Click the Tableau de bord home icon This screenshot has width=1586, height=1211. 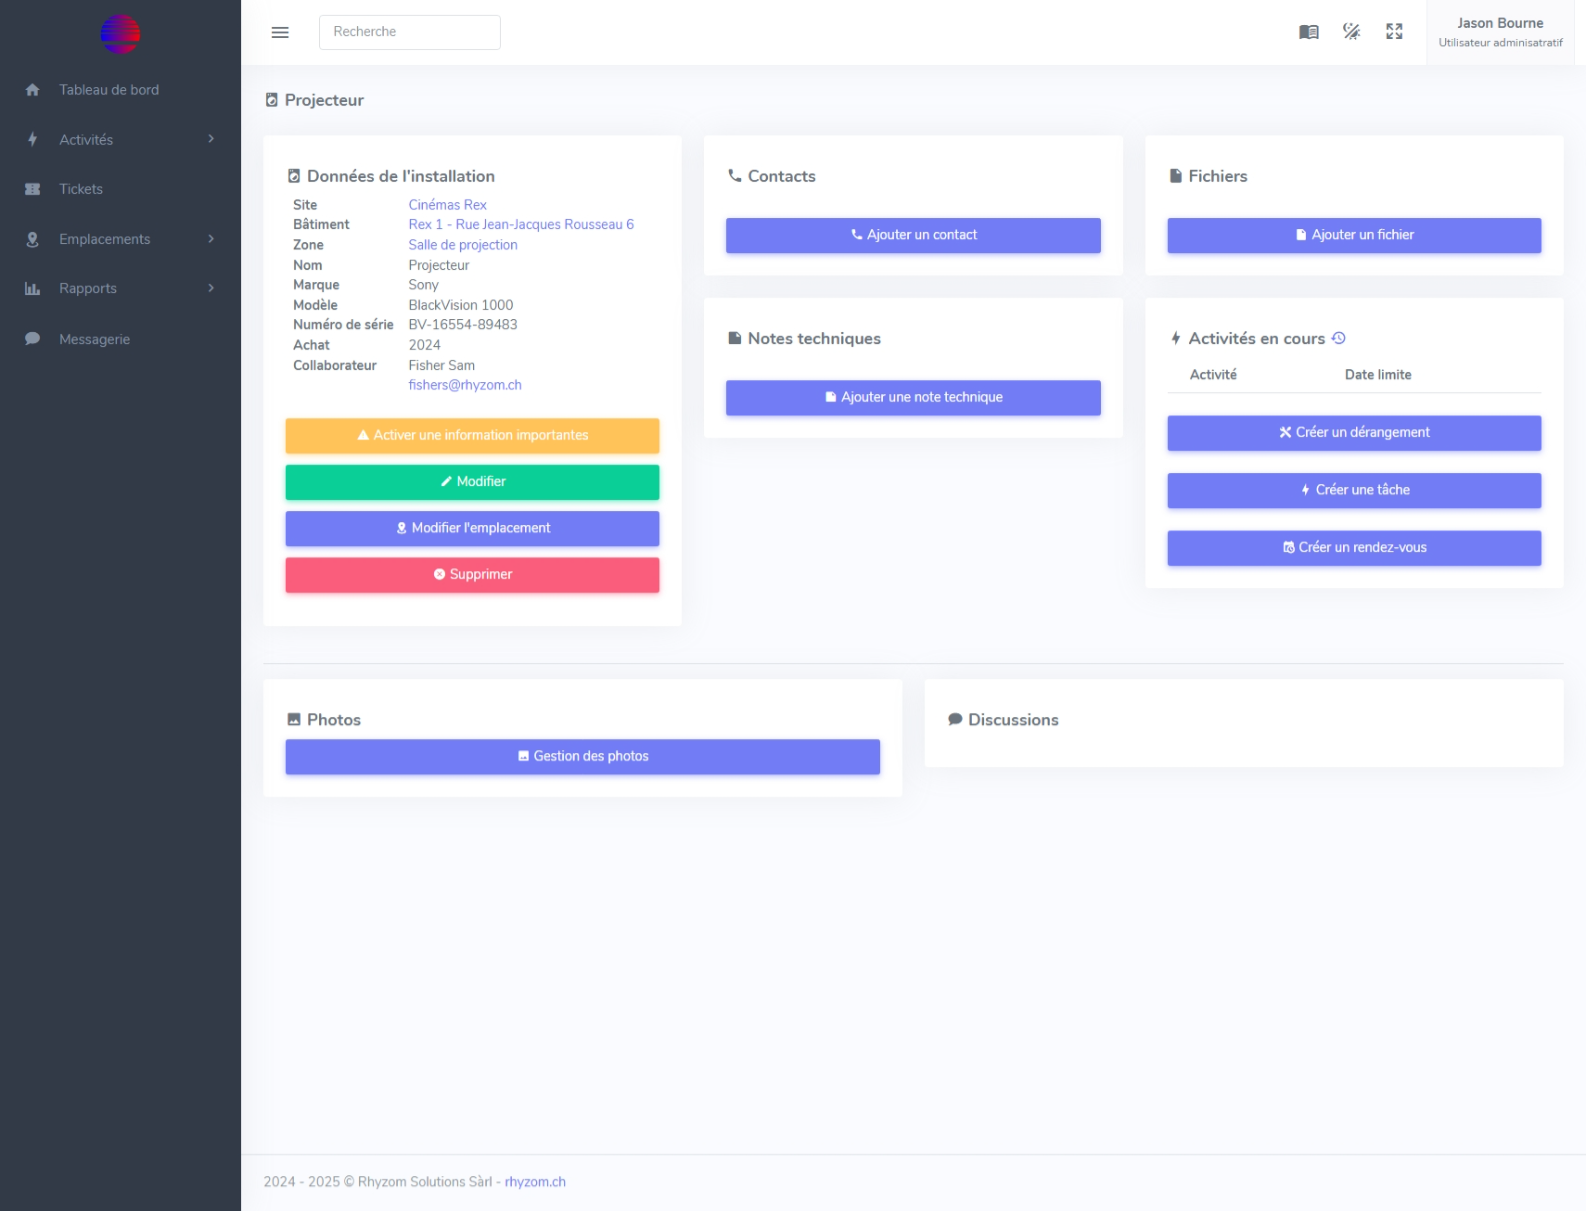[x=33, y=90]
